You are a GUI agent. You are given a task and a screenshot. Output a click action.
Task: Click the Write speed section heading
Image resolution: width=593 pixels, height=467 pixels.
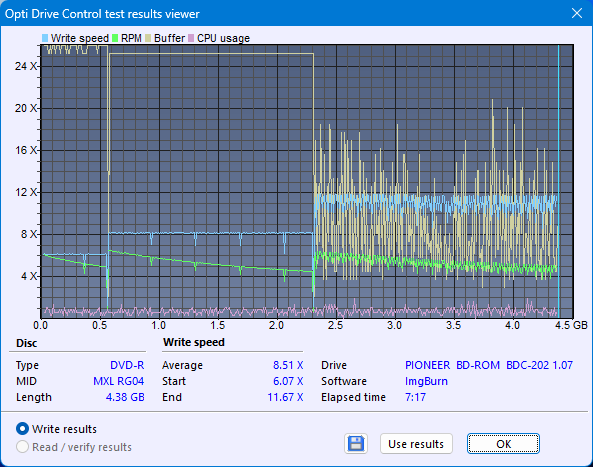click(194, 342)
